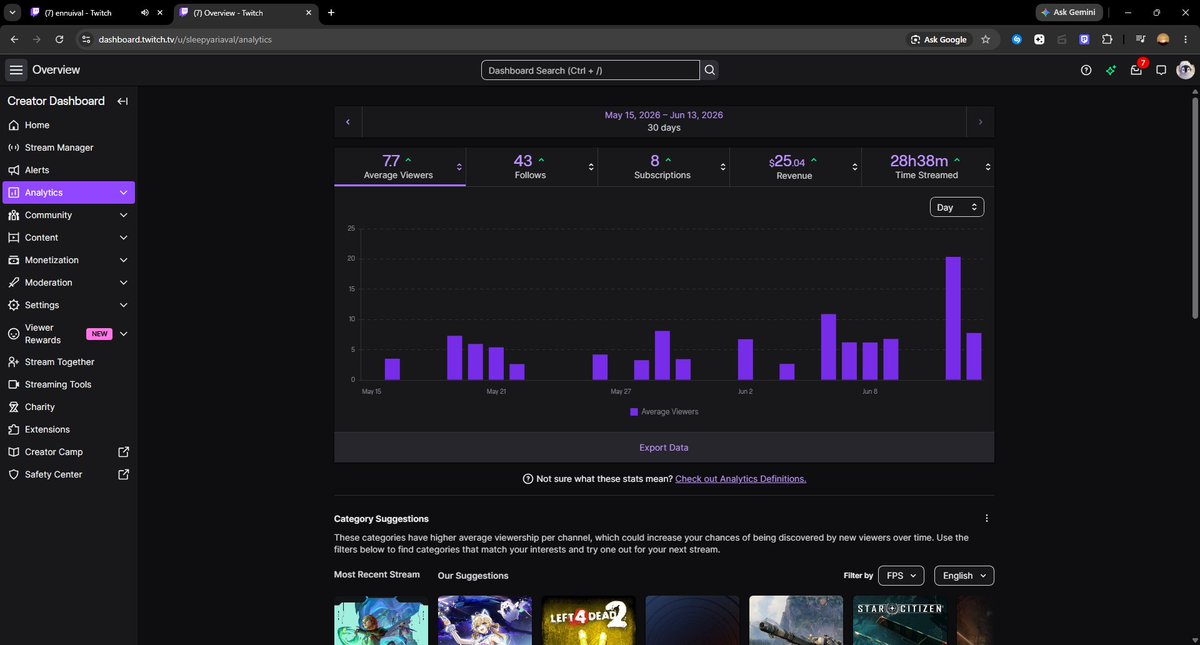Open the Analytics Definitions link
This screenshot has height=645, width=1200.
tap(740, 479)
